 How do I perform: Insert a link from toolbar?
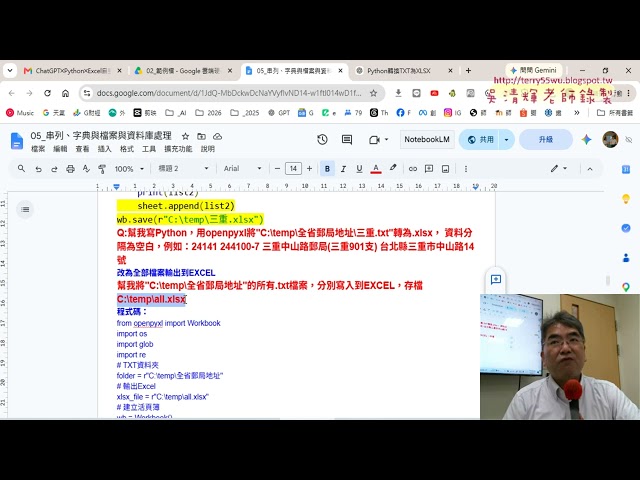413,169
